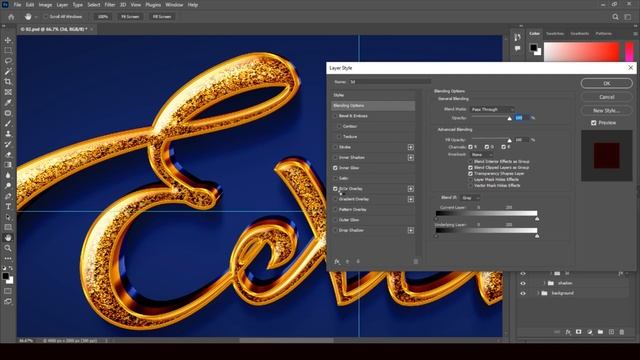
Task: Click the New Style button
Action: click(x=607, y=111)
